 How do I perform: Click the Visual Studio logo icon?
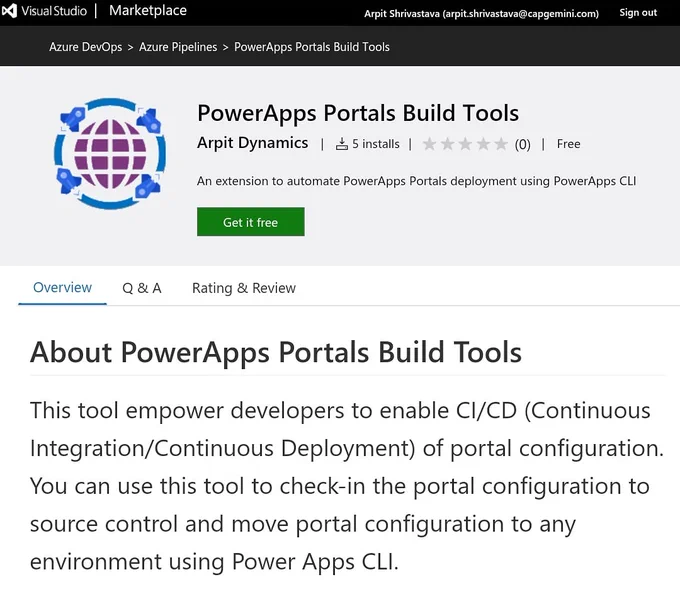point(9,11)
